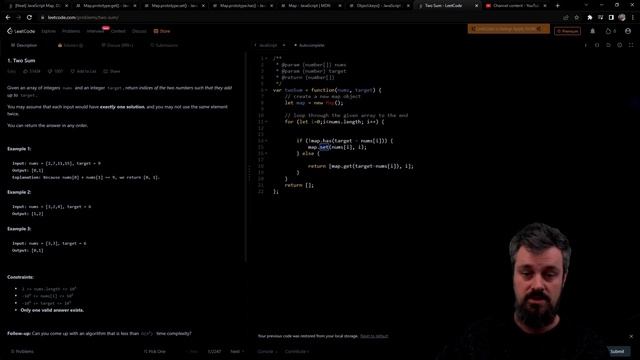
Task: Open a new browser tab with plus
Action: coord(558,6)
